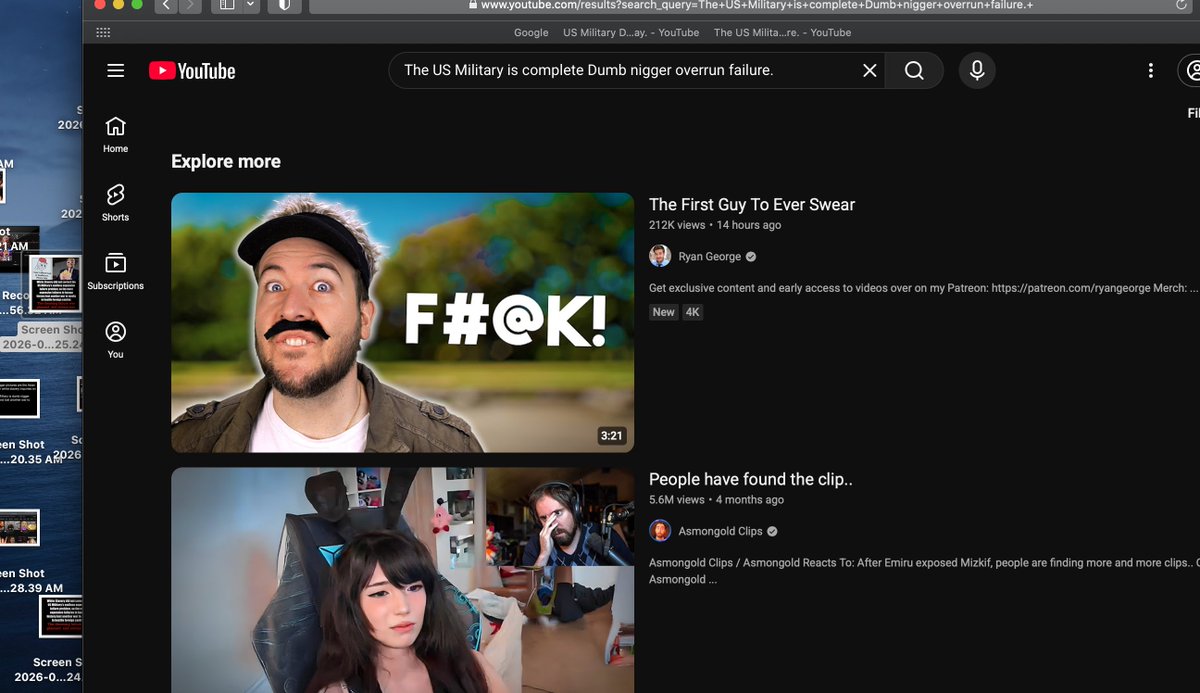Open the favorites grid icon in the bar
Viewport: 1200px width, 693px height.
click(x=103, y=32)
